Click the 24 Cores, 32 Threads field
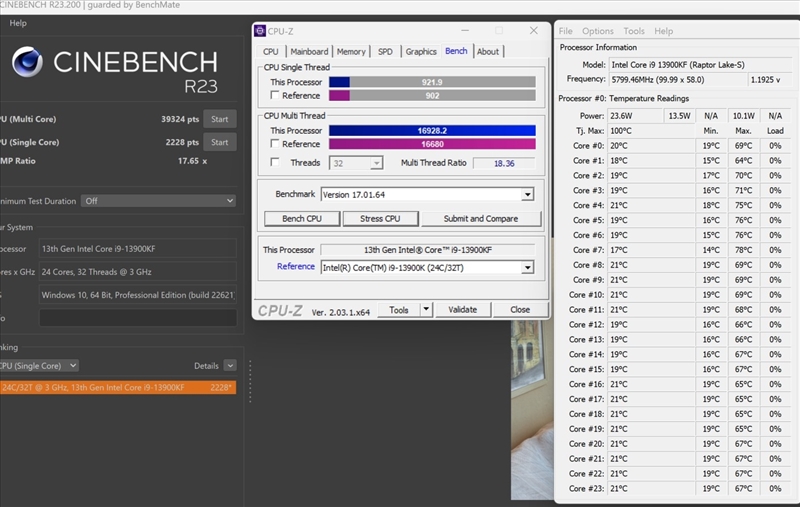The image size is (800, 507). (138, 272)
